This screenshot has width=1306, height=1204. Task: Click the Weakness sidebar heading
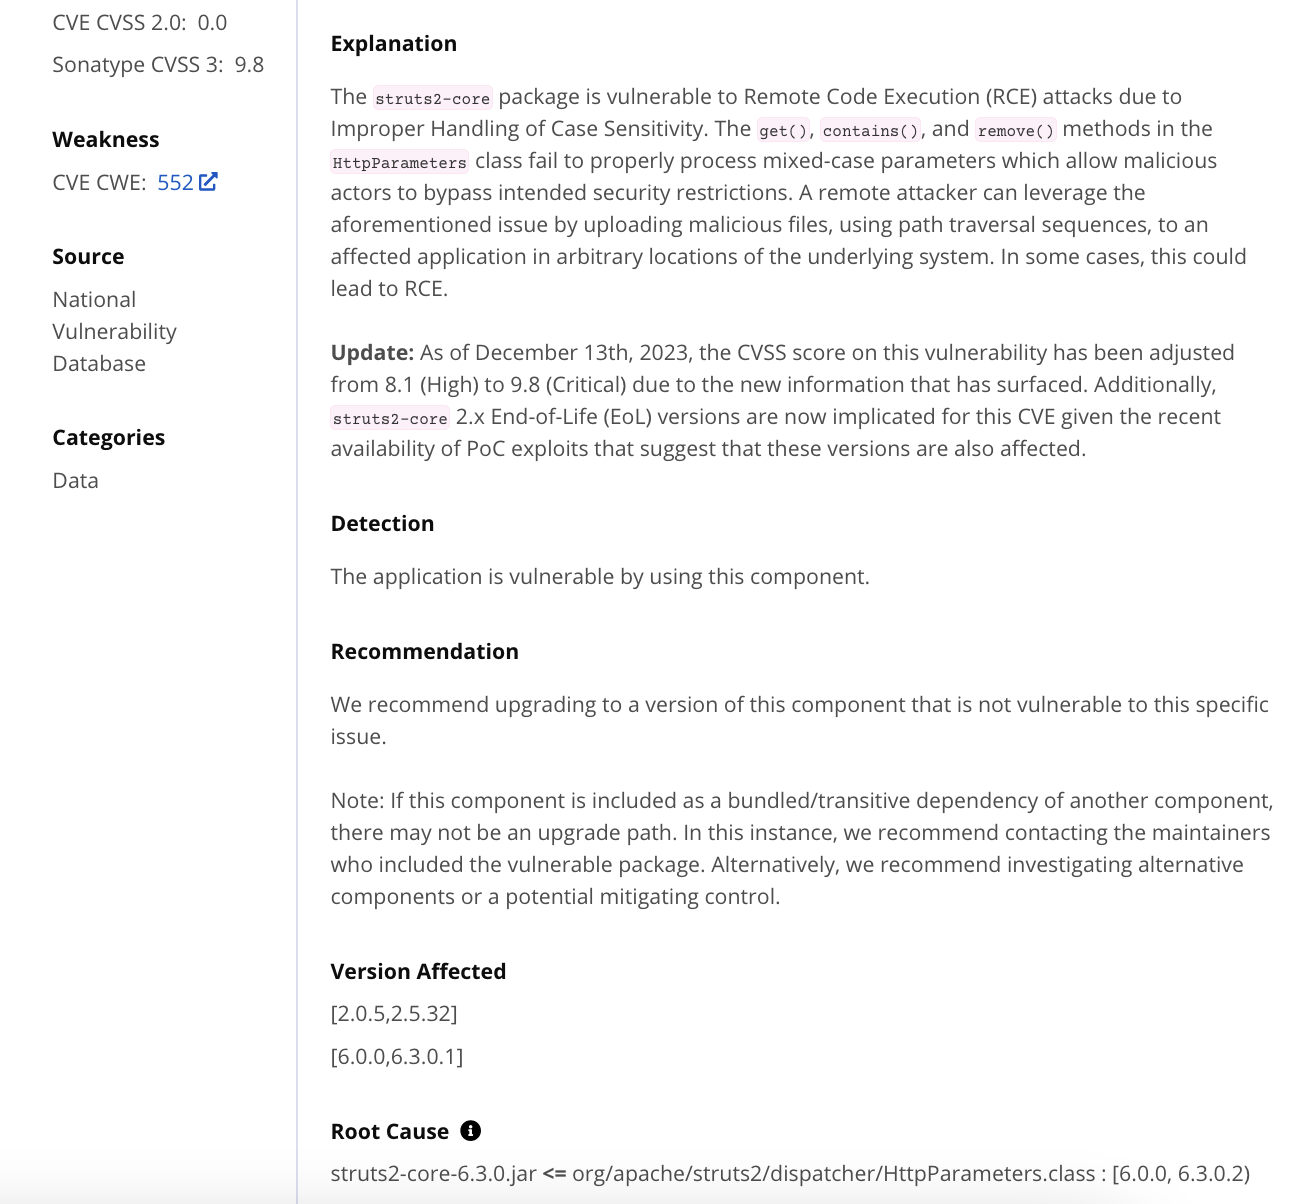[106, 140]
